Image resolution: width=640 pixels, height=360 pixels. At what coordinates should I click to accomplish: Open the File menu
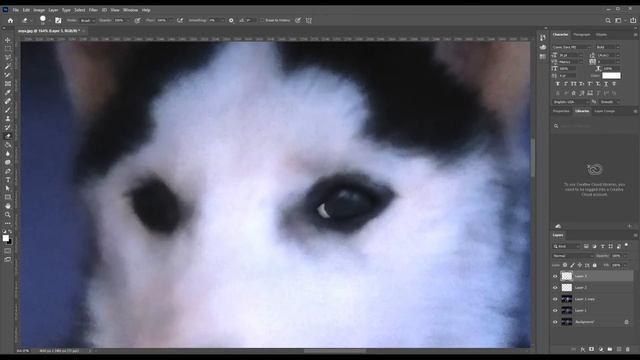pos(16,10)
